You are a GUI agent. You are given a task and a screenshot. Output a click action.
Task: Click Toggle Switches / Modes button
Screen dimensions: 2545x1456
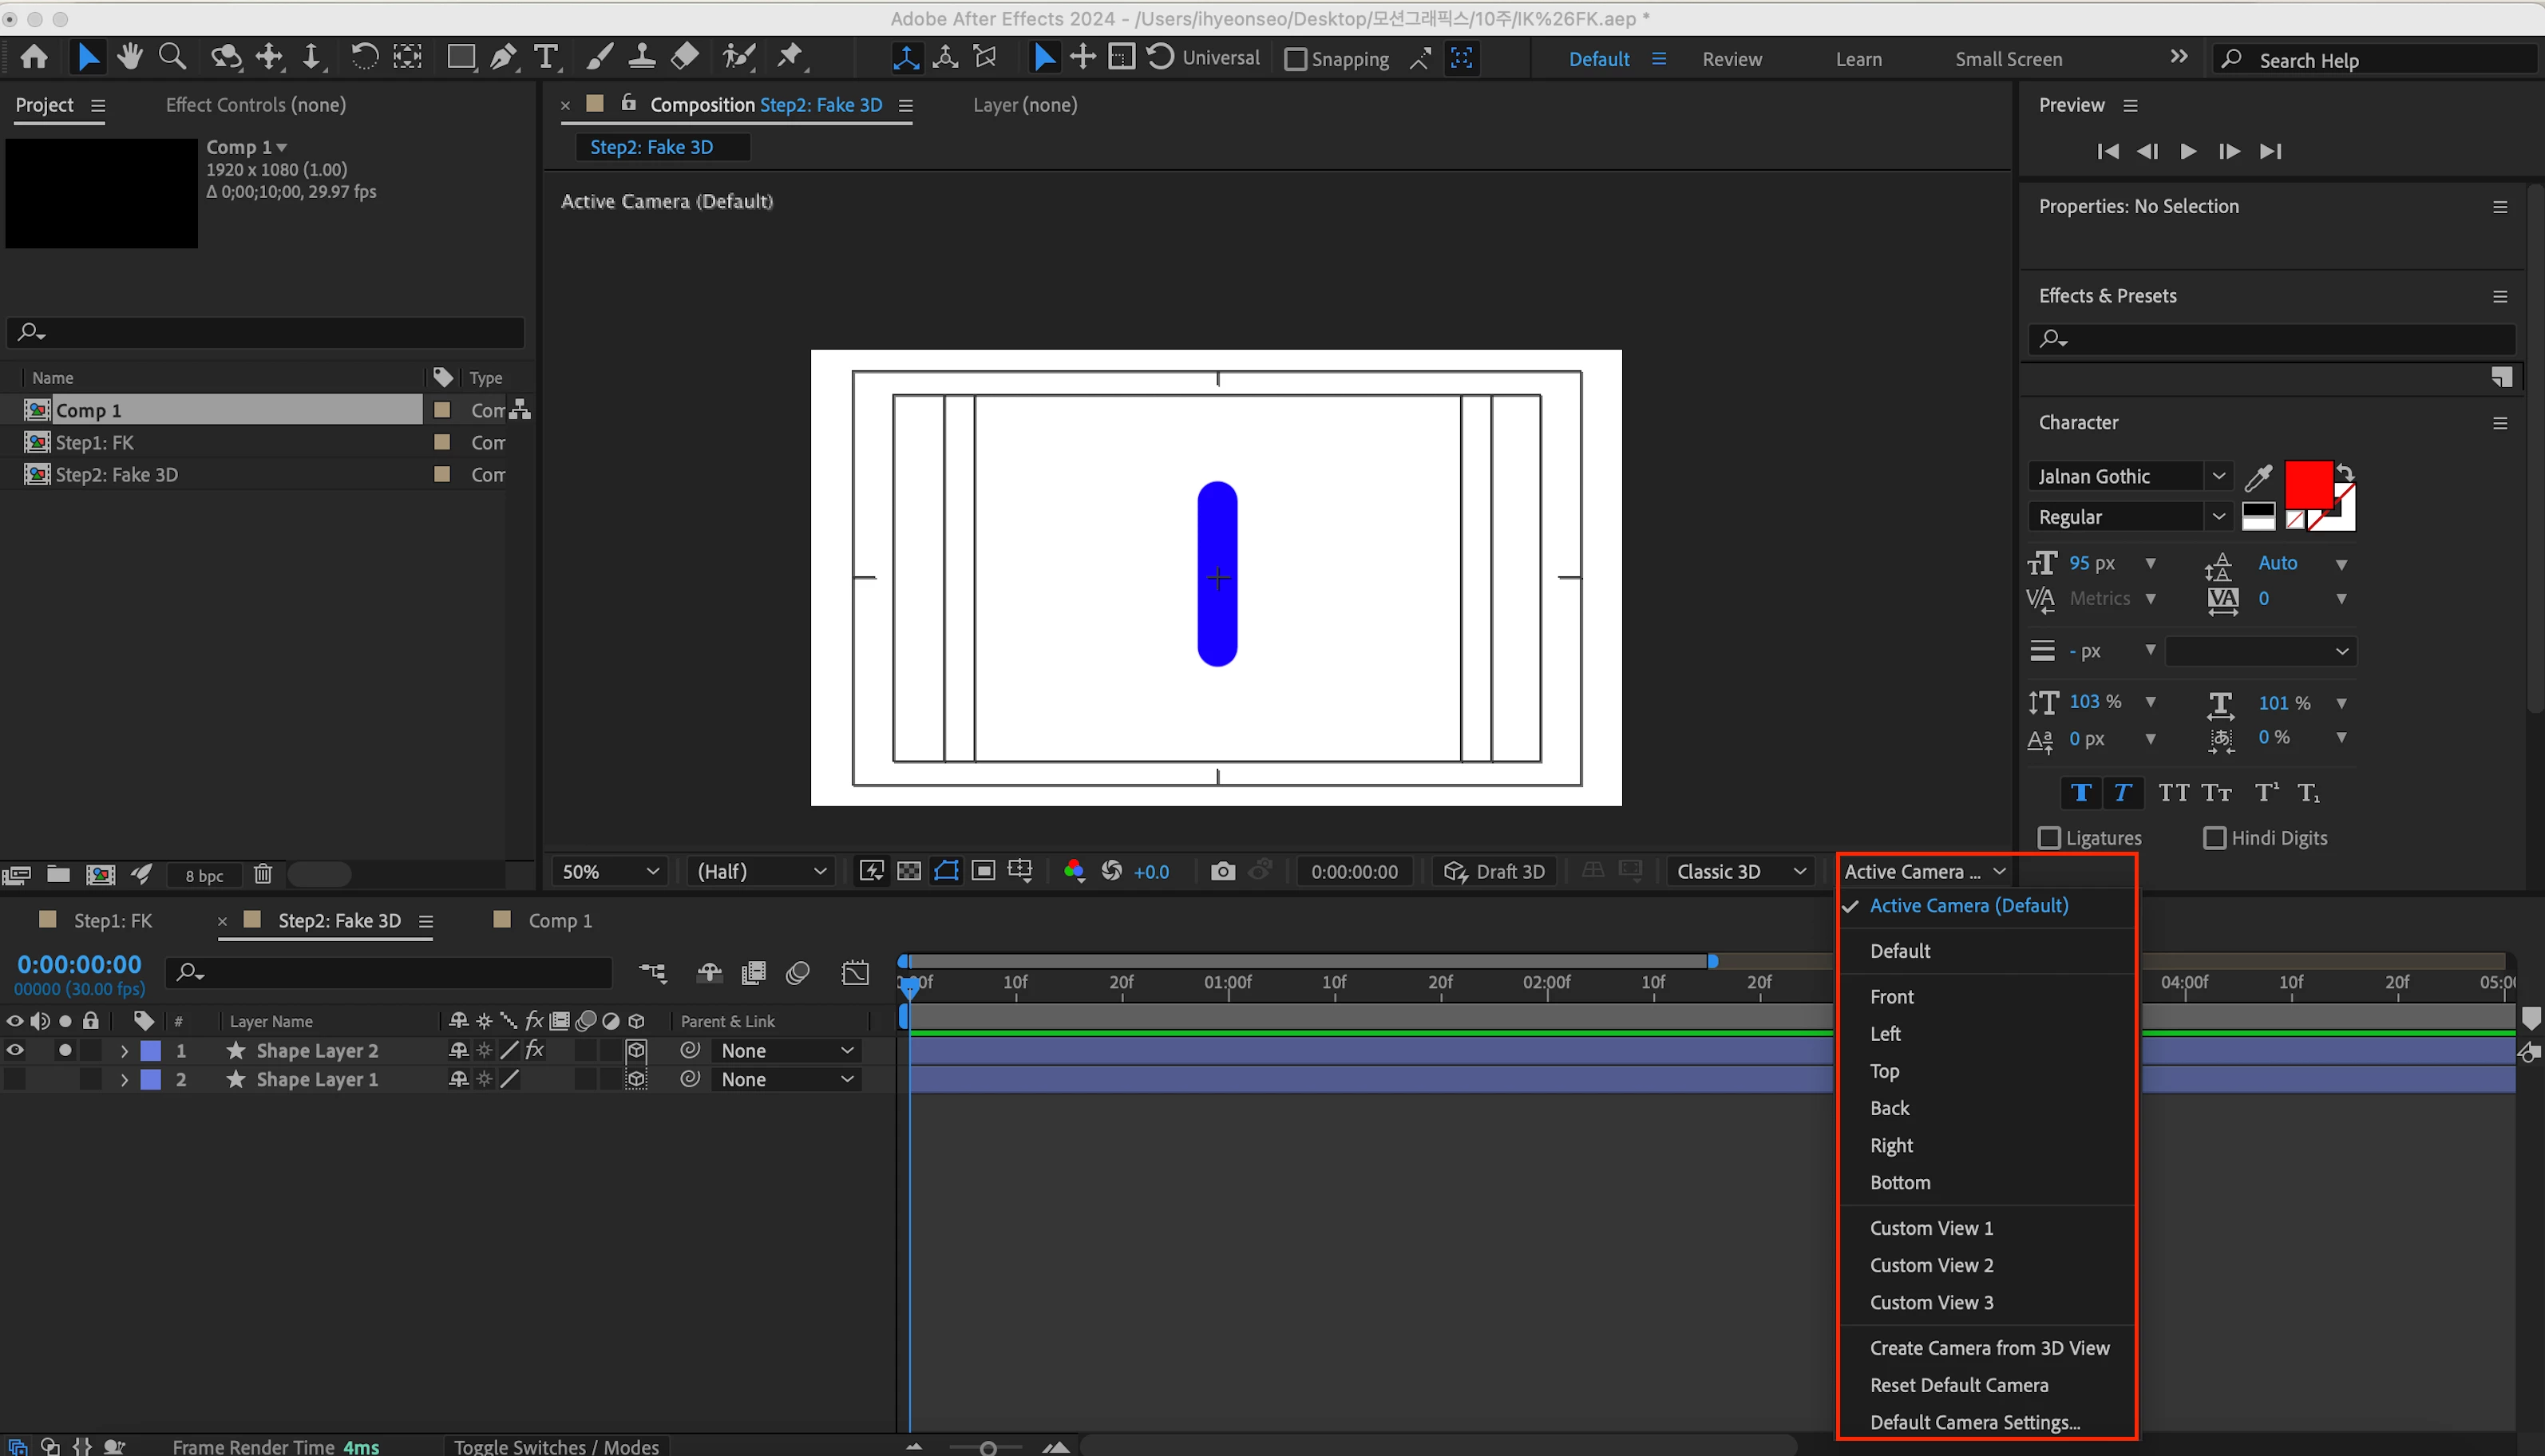pos(556,1446)
